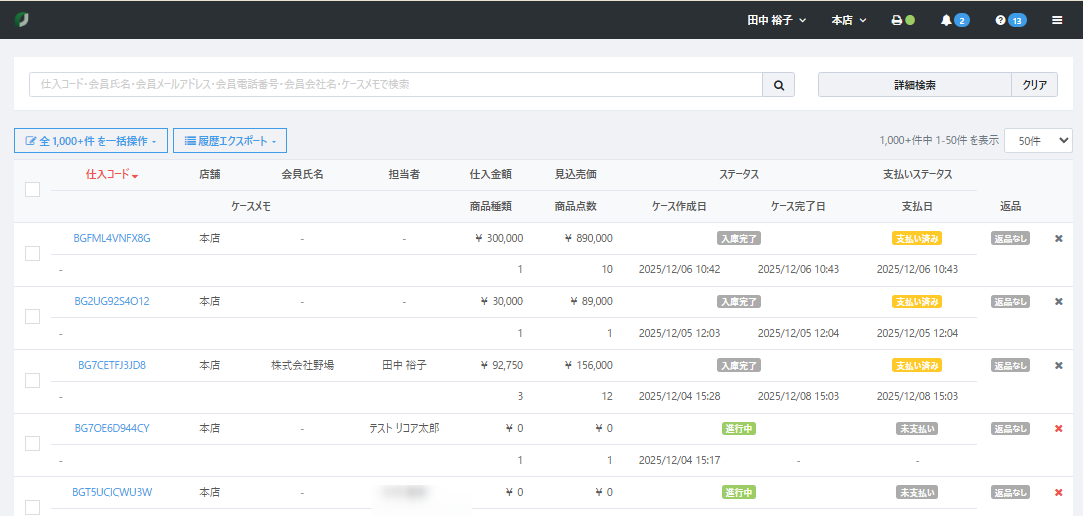Toggle the select-all checkbox in table header
This screenshot has height=516, width=1083.
click(x=32, y=189)
